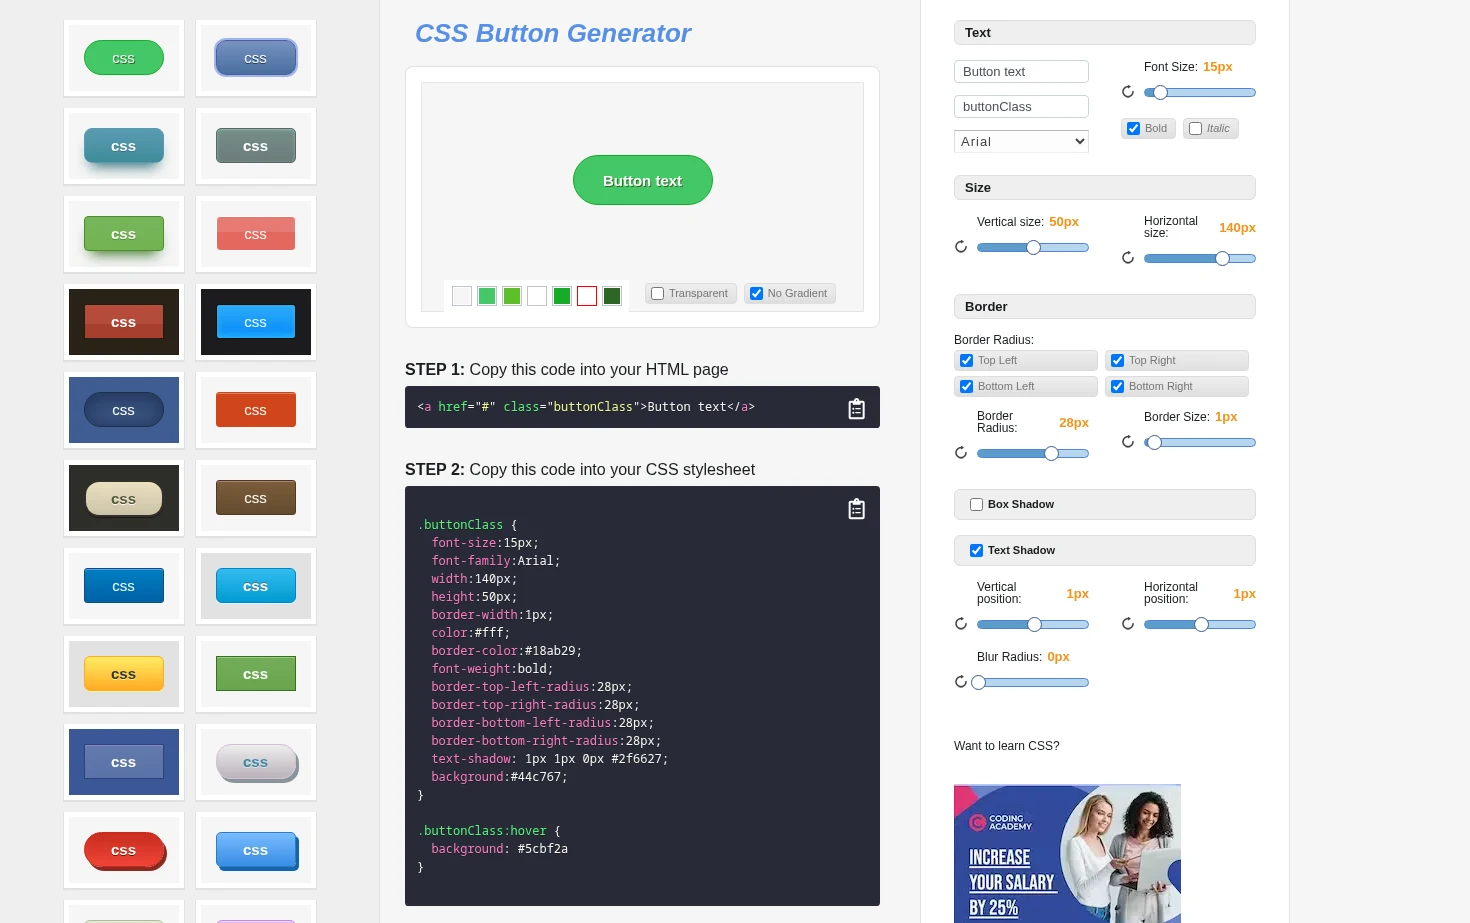The width and height of the screenshot is (1470, 923).
Task: Copy the Step 1 HTML code to clipboard
Action: (856, 408)
